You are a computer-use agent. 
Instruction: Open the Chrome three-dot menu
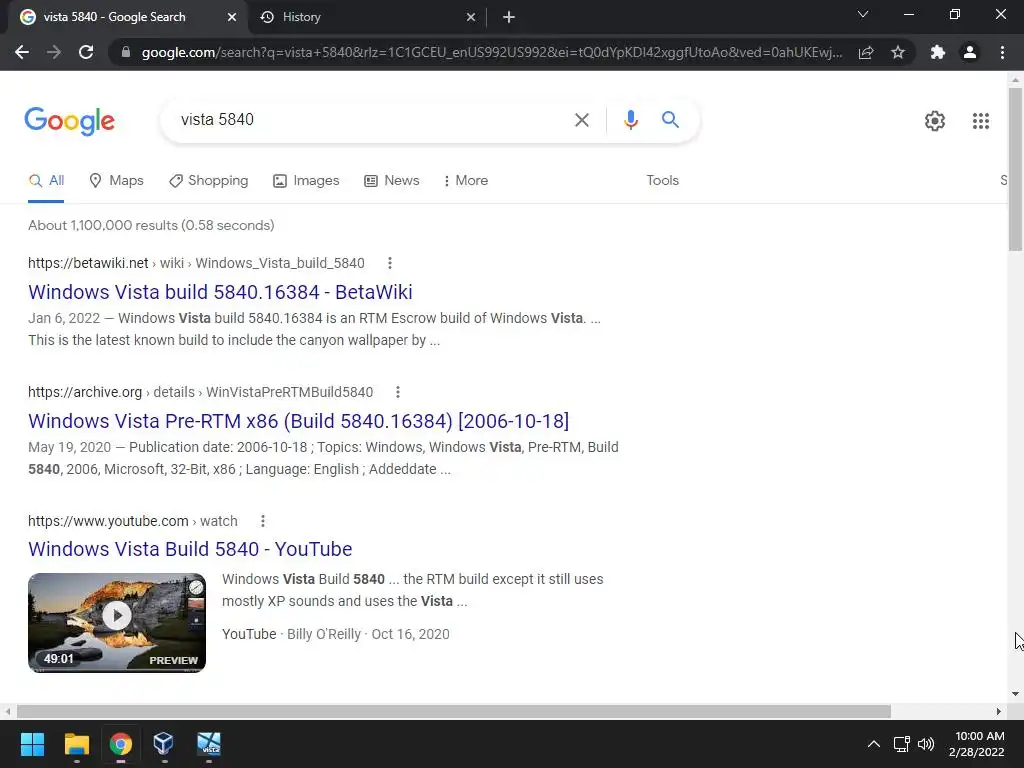point(1002,52)
